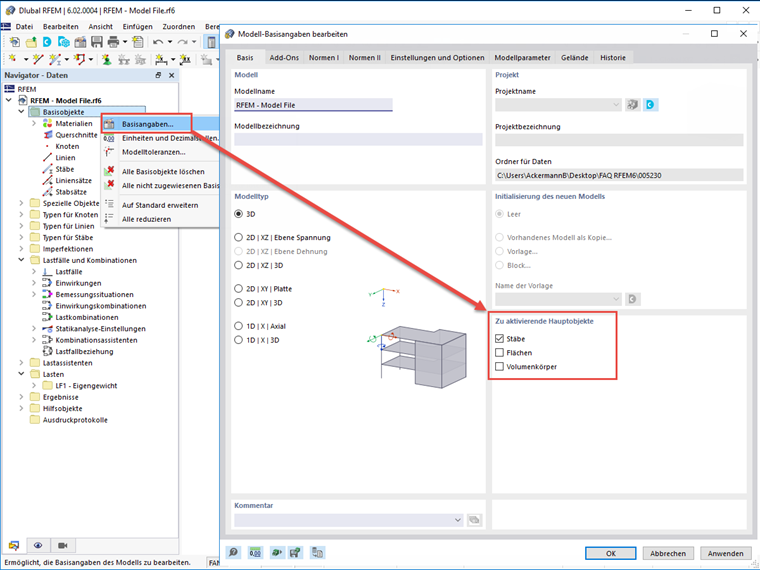760x570 pixels.
Task: Choose Alle reduzieren from context menu
Action: point(146,219)
